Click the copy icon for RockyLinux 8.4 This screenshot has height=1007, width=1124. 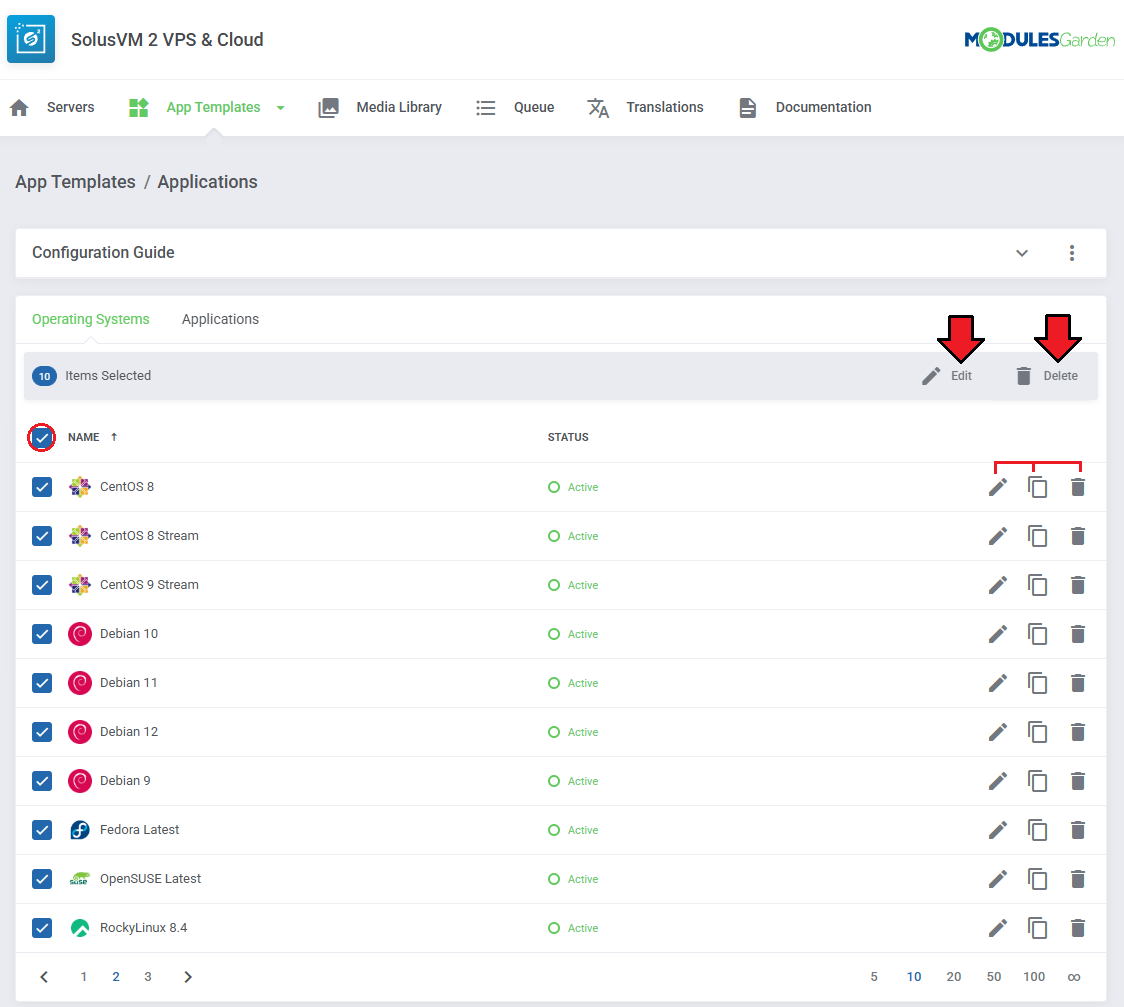pos(1038,928)
